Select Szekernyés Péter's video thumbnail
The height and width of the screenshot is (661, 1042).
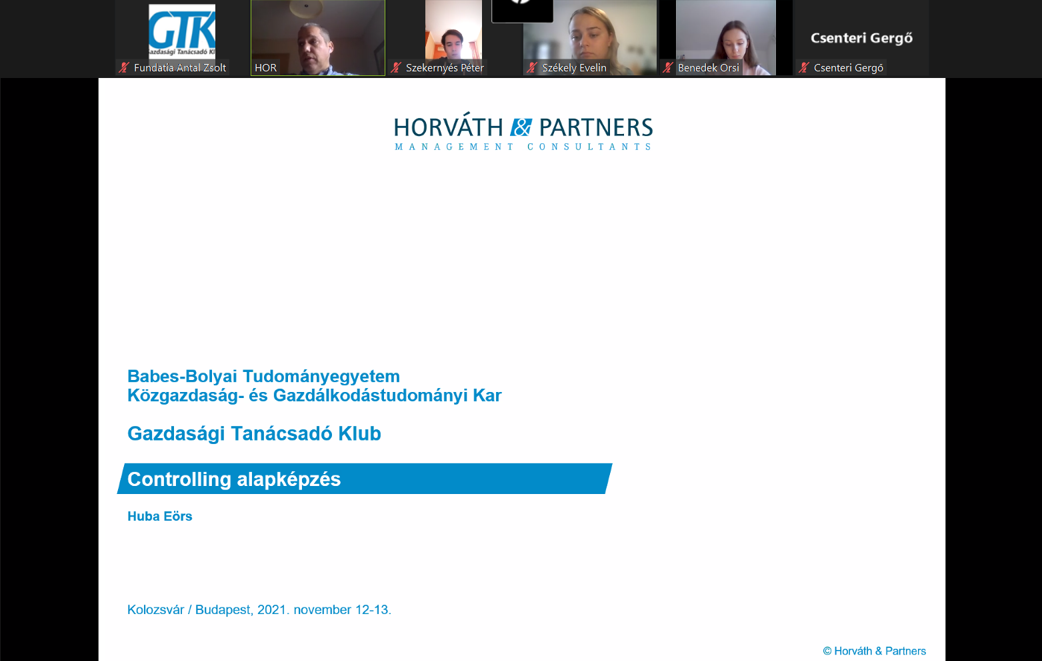coord(453,30)
